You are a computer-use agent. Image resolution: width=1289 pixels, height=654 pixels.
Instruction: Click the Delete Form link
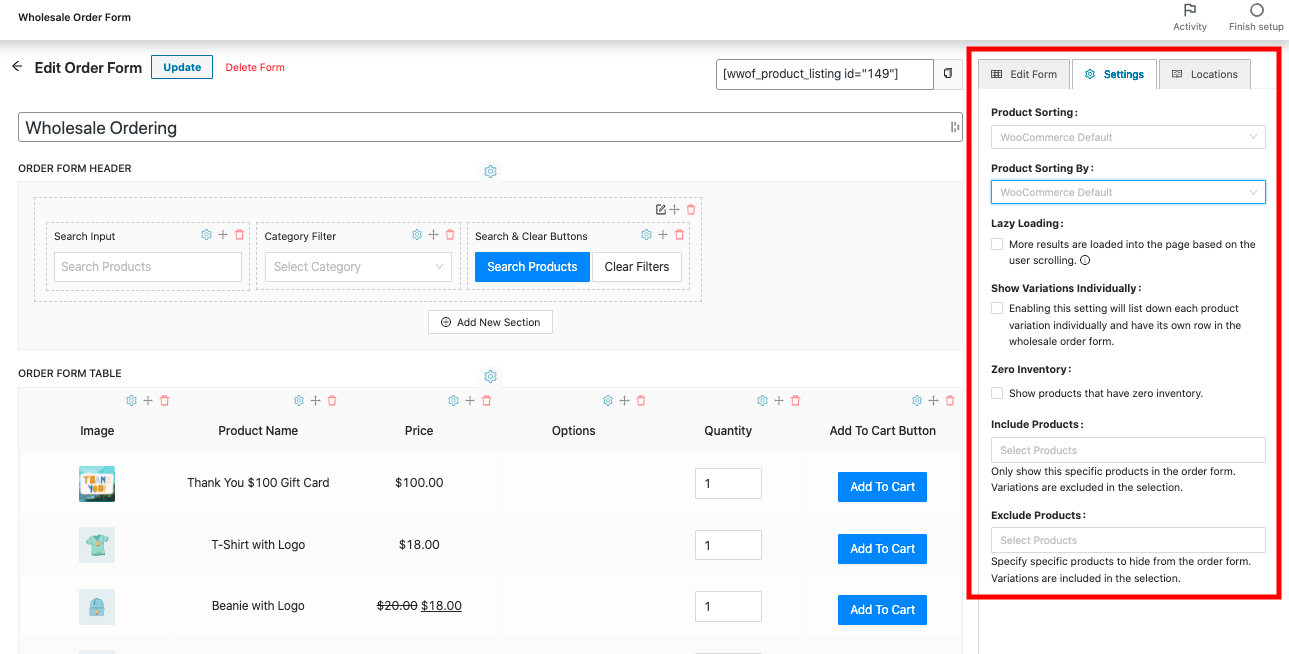[255, 68]
